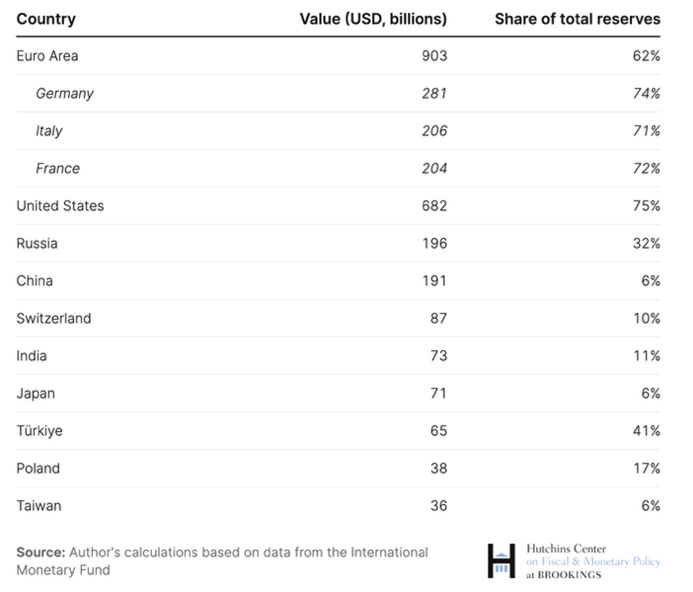
Task: Click the Poland row label
Action: coord(38,468)
